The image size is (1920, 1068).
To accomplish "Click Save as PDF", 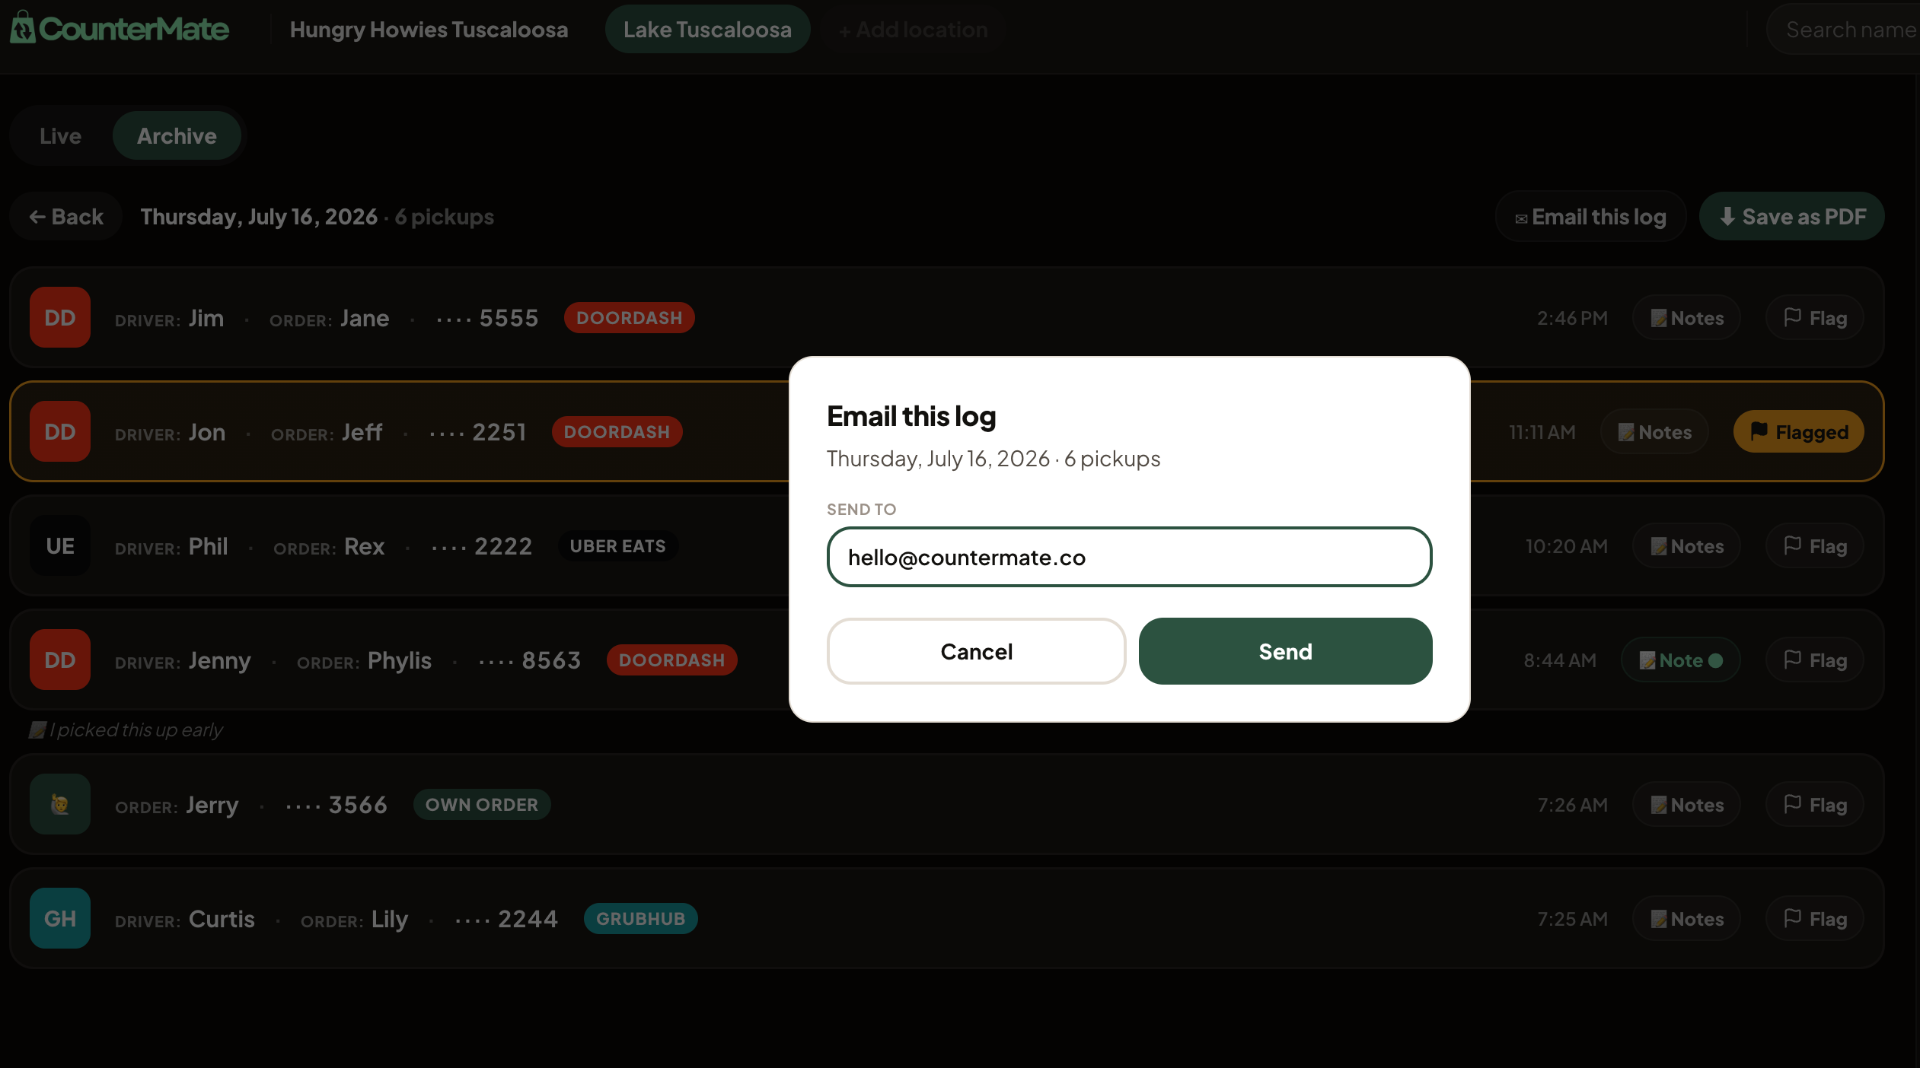I will [x=1792, y=217].
